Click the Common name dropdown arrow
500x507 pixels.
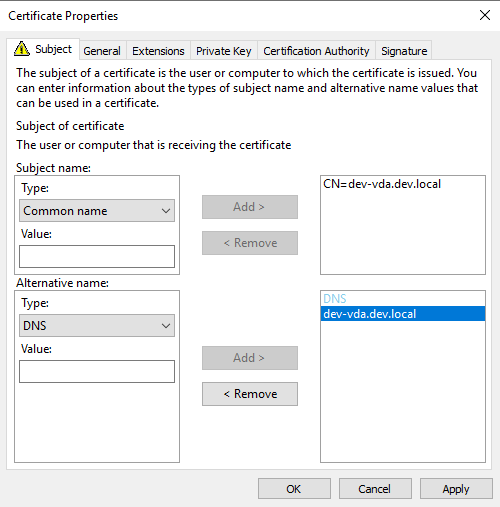(166, 211)
